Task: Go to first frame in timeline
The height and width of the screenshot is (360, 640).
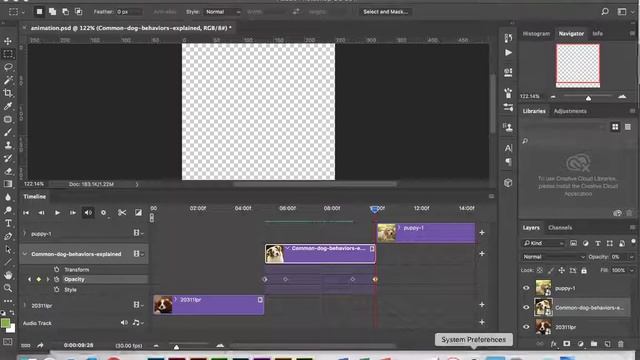Action: coord(26,213)
